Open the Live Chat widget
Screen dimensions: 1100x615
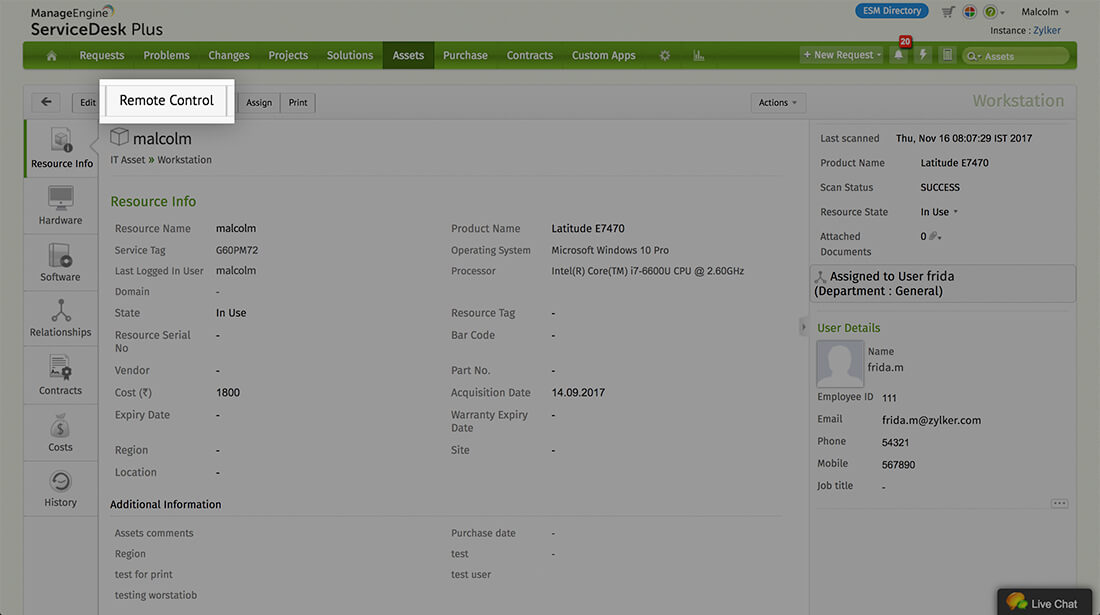click(1045, 602)
